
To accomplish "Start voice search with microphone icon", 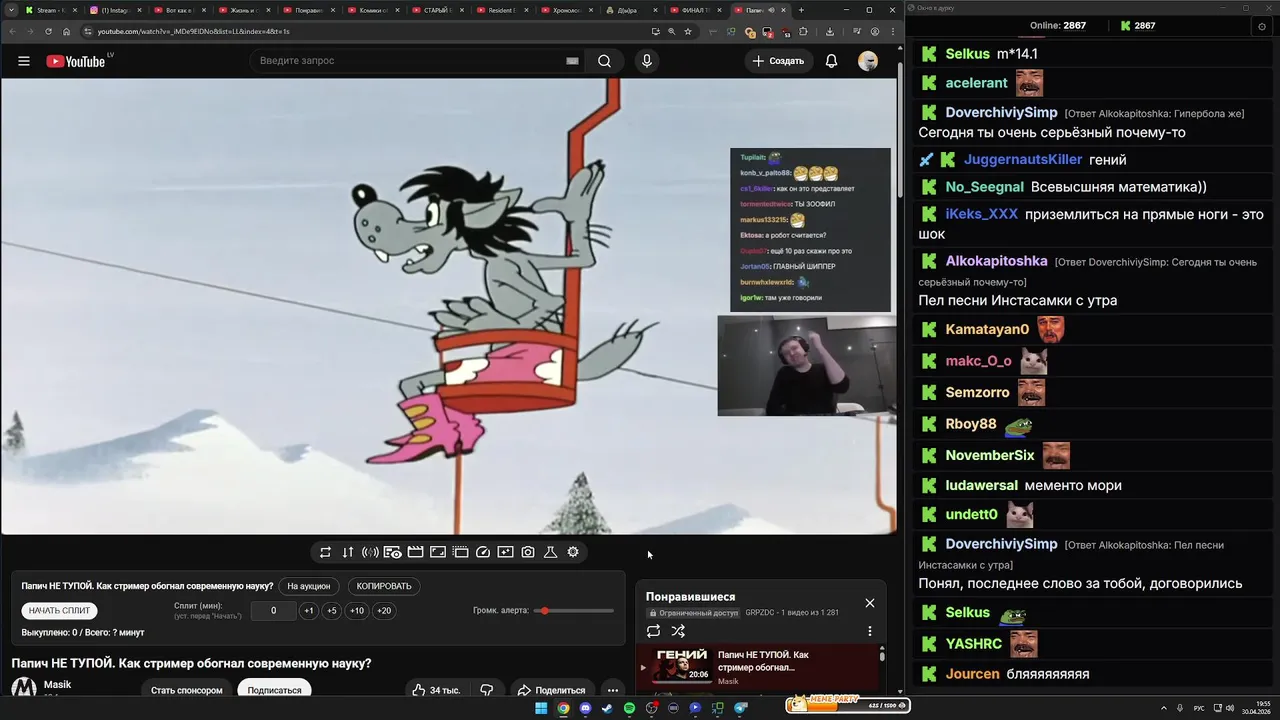I will [x=647, y=61].
